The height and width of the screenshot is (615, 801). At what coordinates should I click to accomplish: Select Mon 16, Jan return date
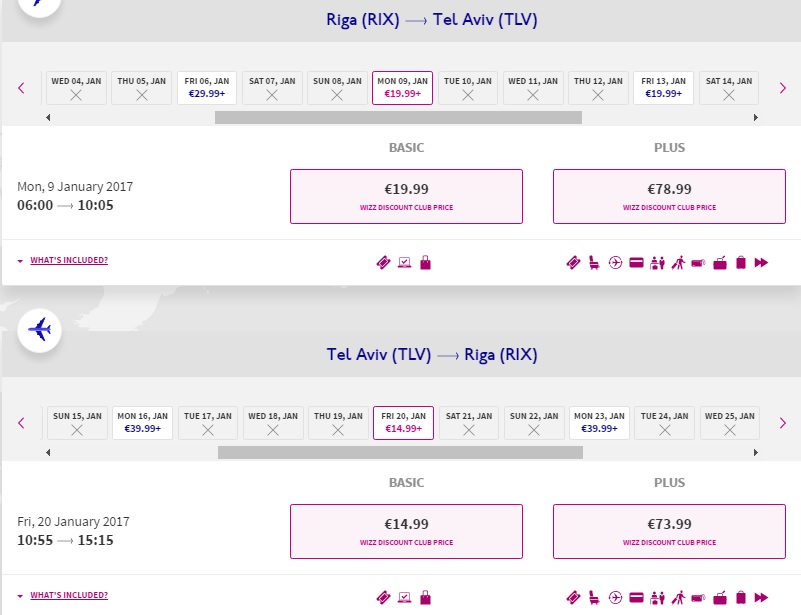tap(143, 423)
